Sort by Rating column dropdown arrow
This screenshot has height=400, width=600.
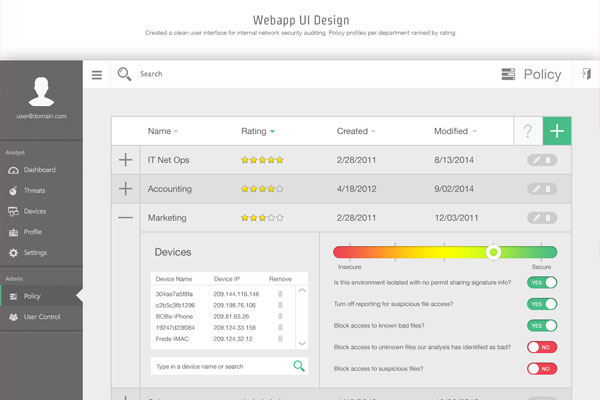click(x=272, y=132)
